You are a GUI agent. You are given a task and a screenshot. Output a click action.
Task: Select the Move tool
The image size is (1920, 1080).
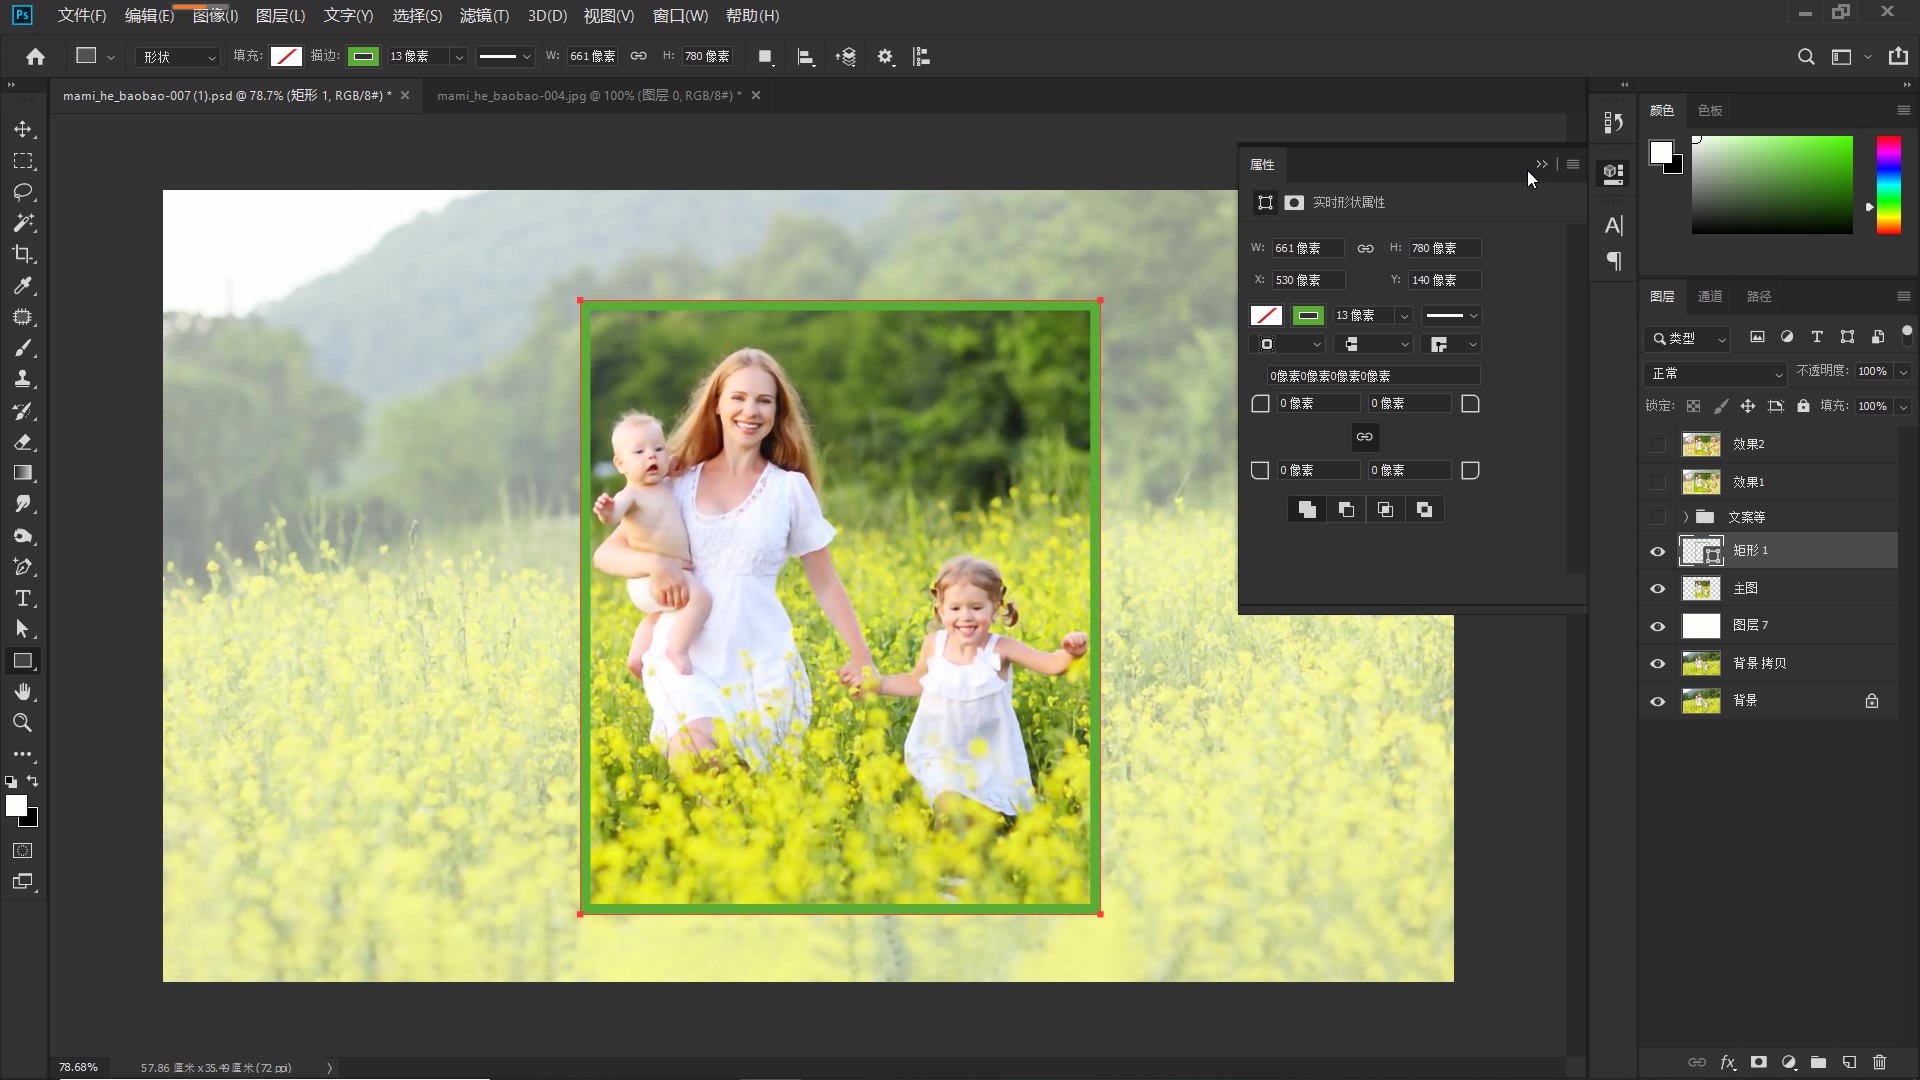[x=23, y=130]
